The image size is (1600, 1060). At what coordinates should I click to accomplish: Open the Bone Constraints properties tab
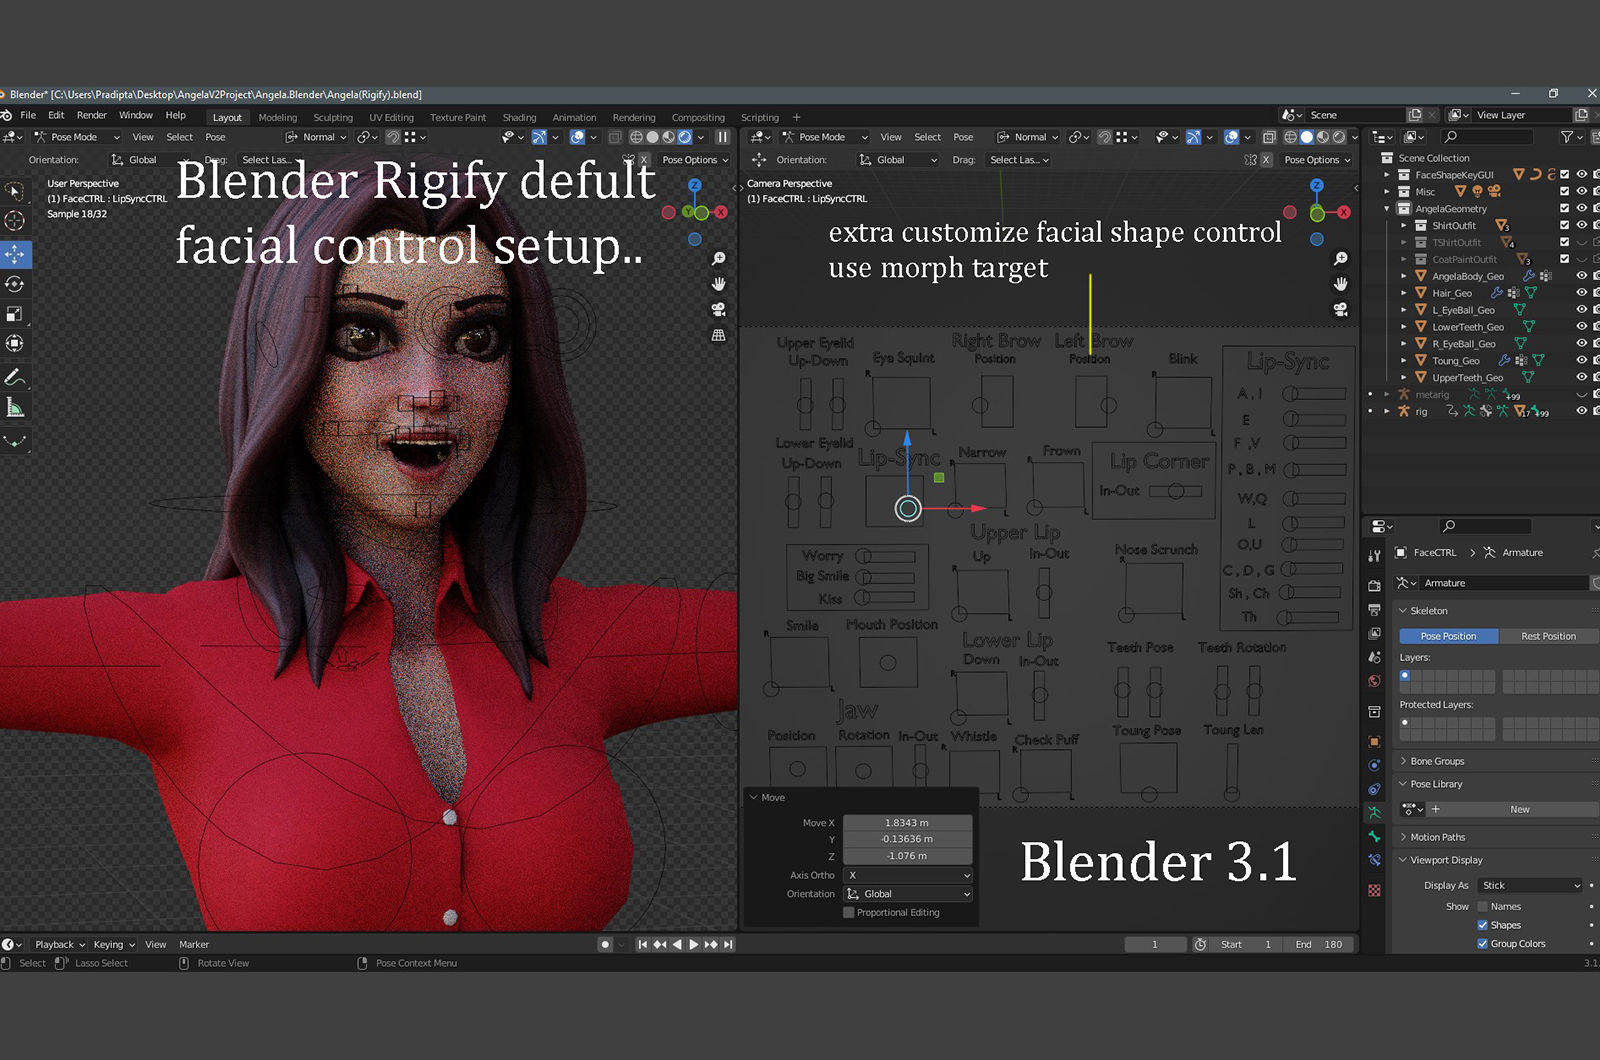[x=1375, y=860]
